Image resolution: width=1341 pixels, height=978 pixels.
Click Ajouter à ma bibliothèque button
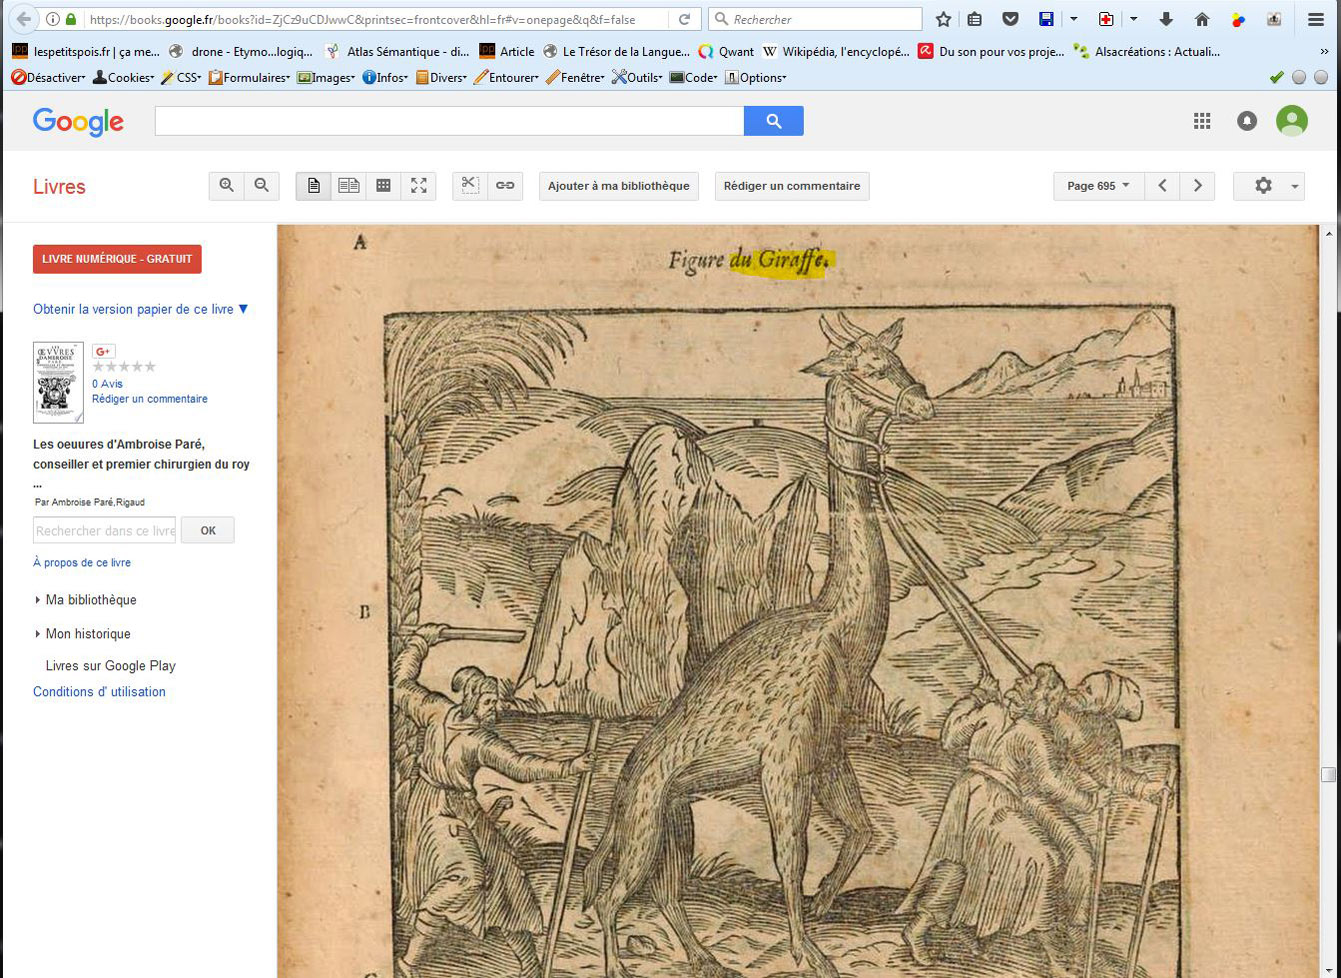tap(619, 186)
